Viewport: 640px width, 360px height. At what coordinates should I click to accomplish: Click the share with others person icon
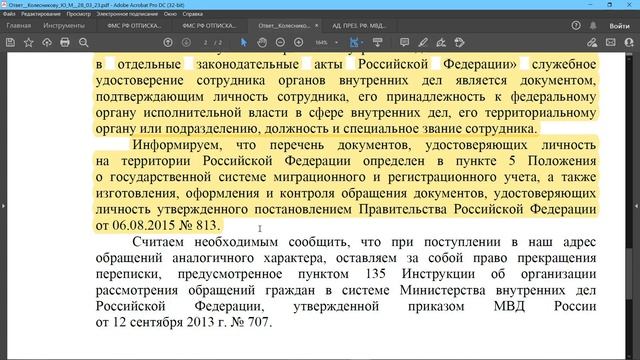(629, 42)
